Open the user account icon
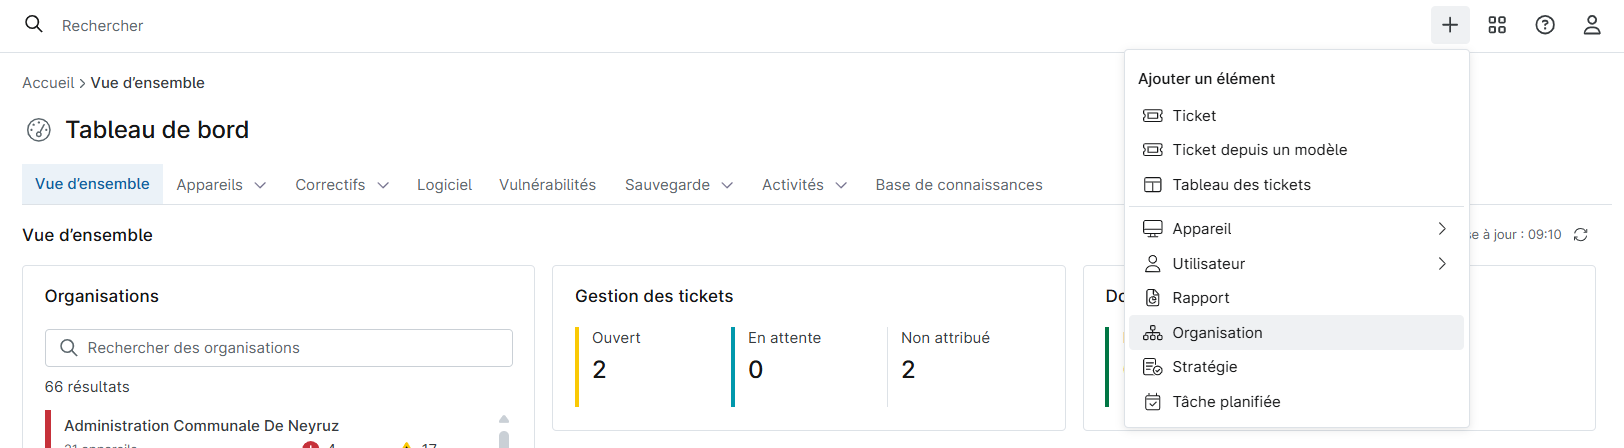The image size is (1624, 448). pyautogui.click(x=1592, y=25)
